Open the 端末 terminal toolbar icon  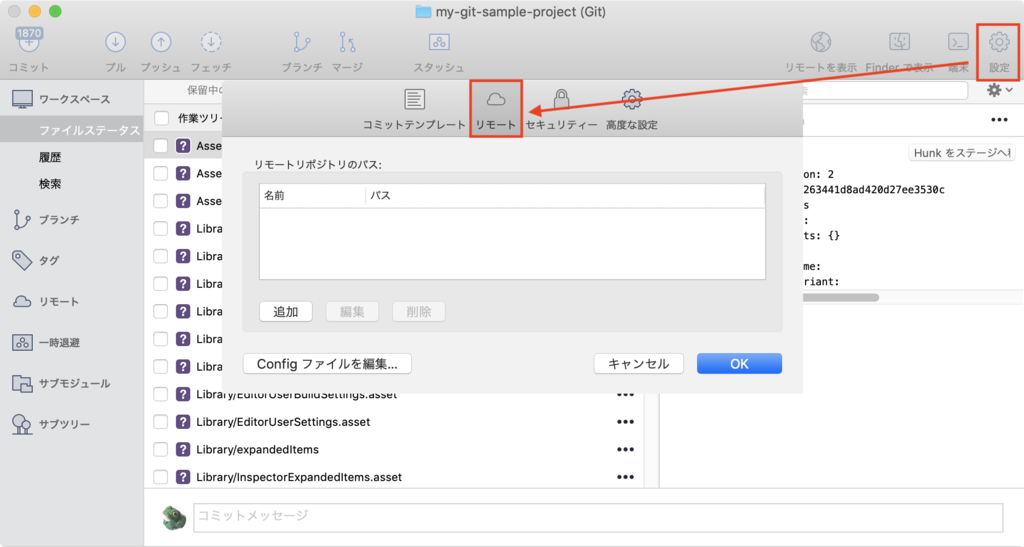pyautogui.click(x=958, y=42)
